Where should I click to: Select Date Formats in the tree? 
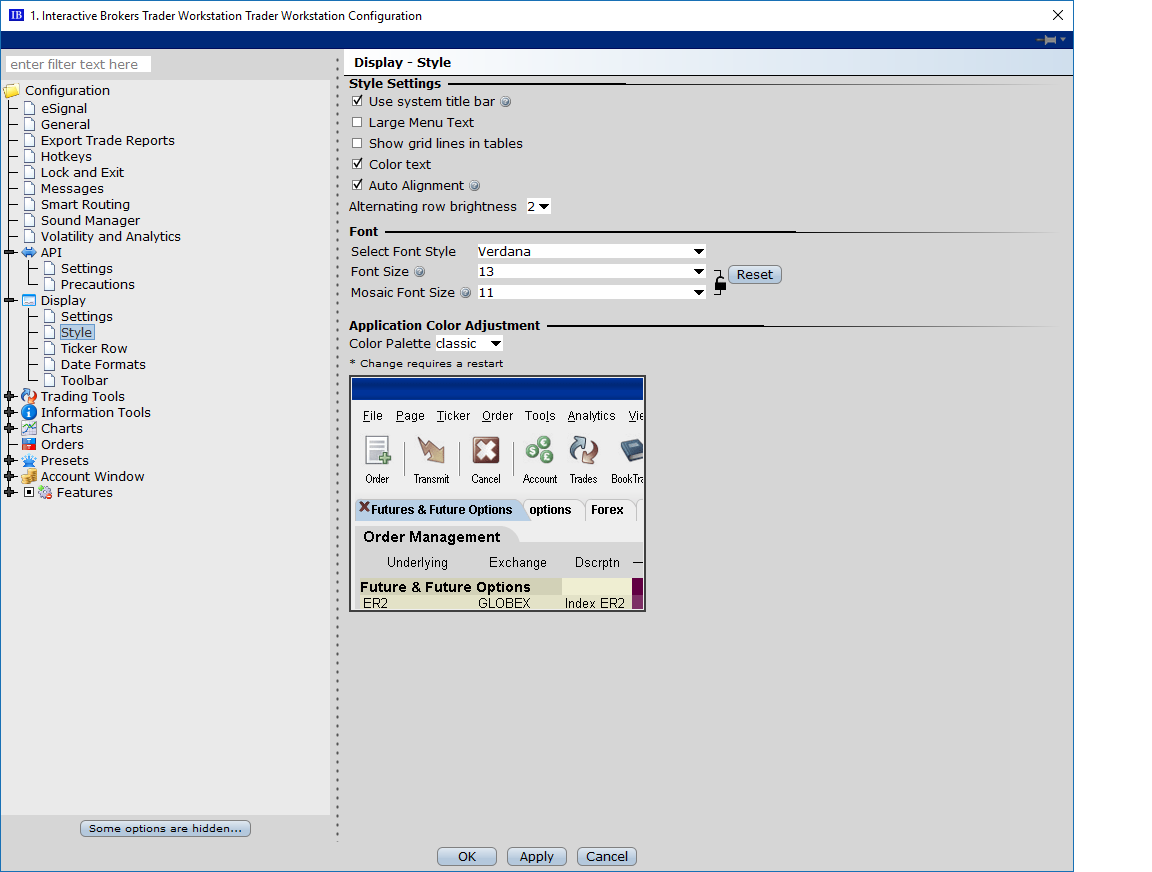[x=103, y=365]
